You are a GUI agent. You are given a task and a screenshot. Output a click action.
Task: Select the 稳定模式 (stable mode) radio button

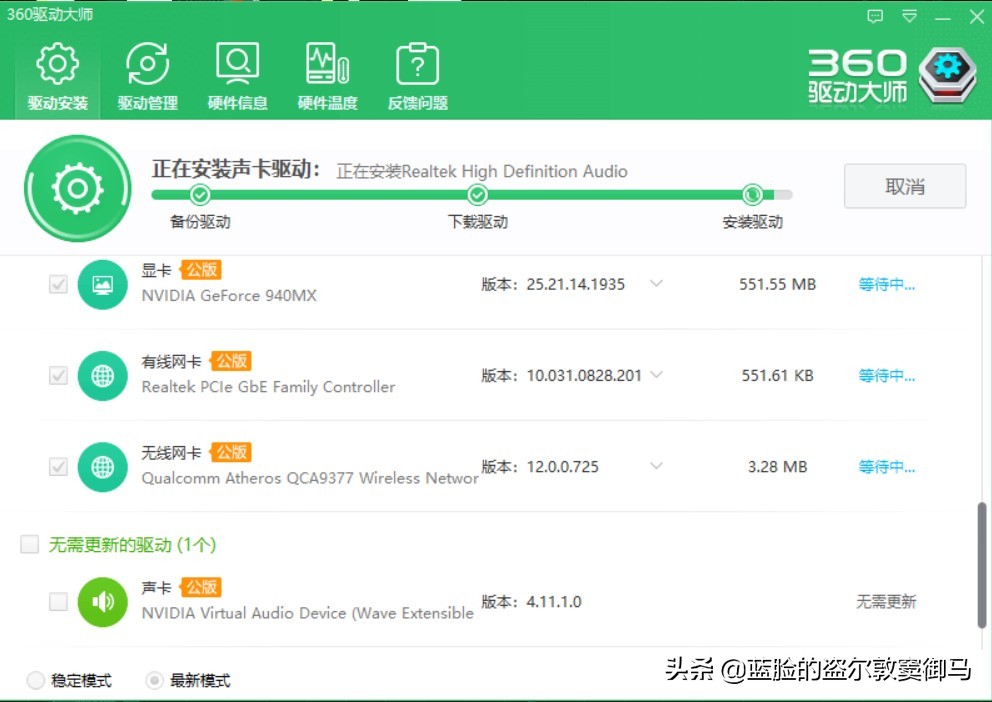point(36,679)
